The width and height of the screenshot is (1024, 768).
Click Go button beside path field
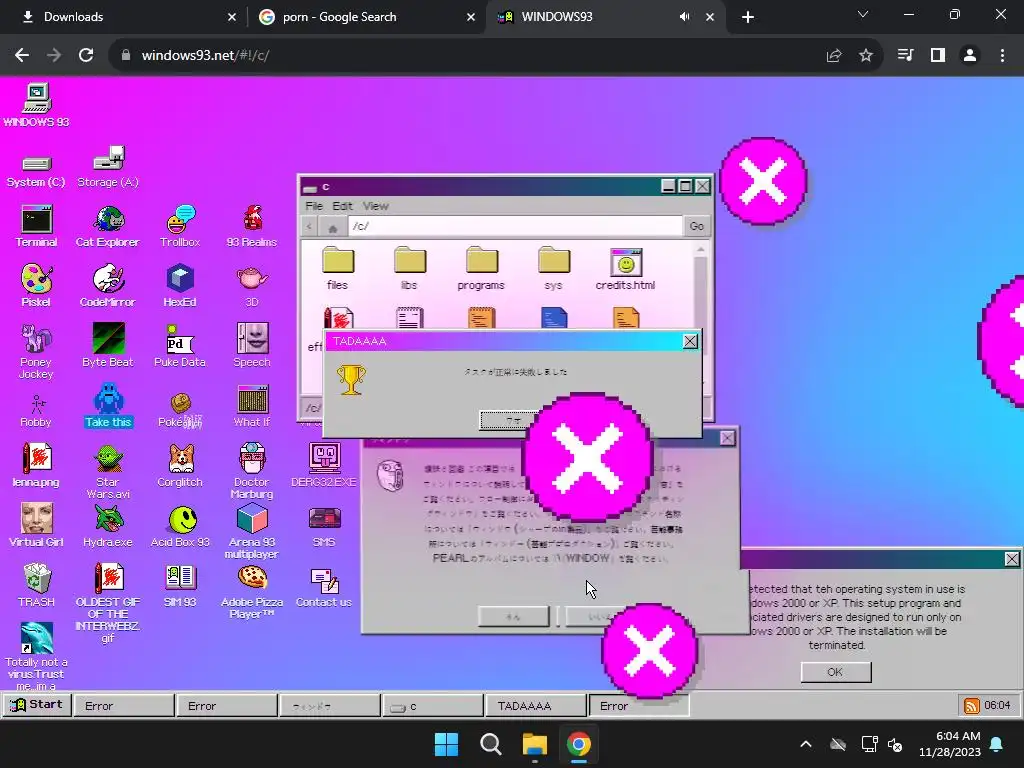pos(697,226)
